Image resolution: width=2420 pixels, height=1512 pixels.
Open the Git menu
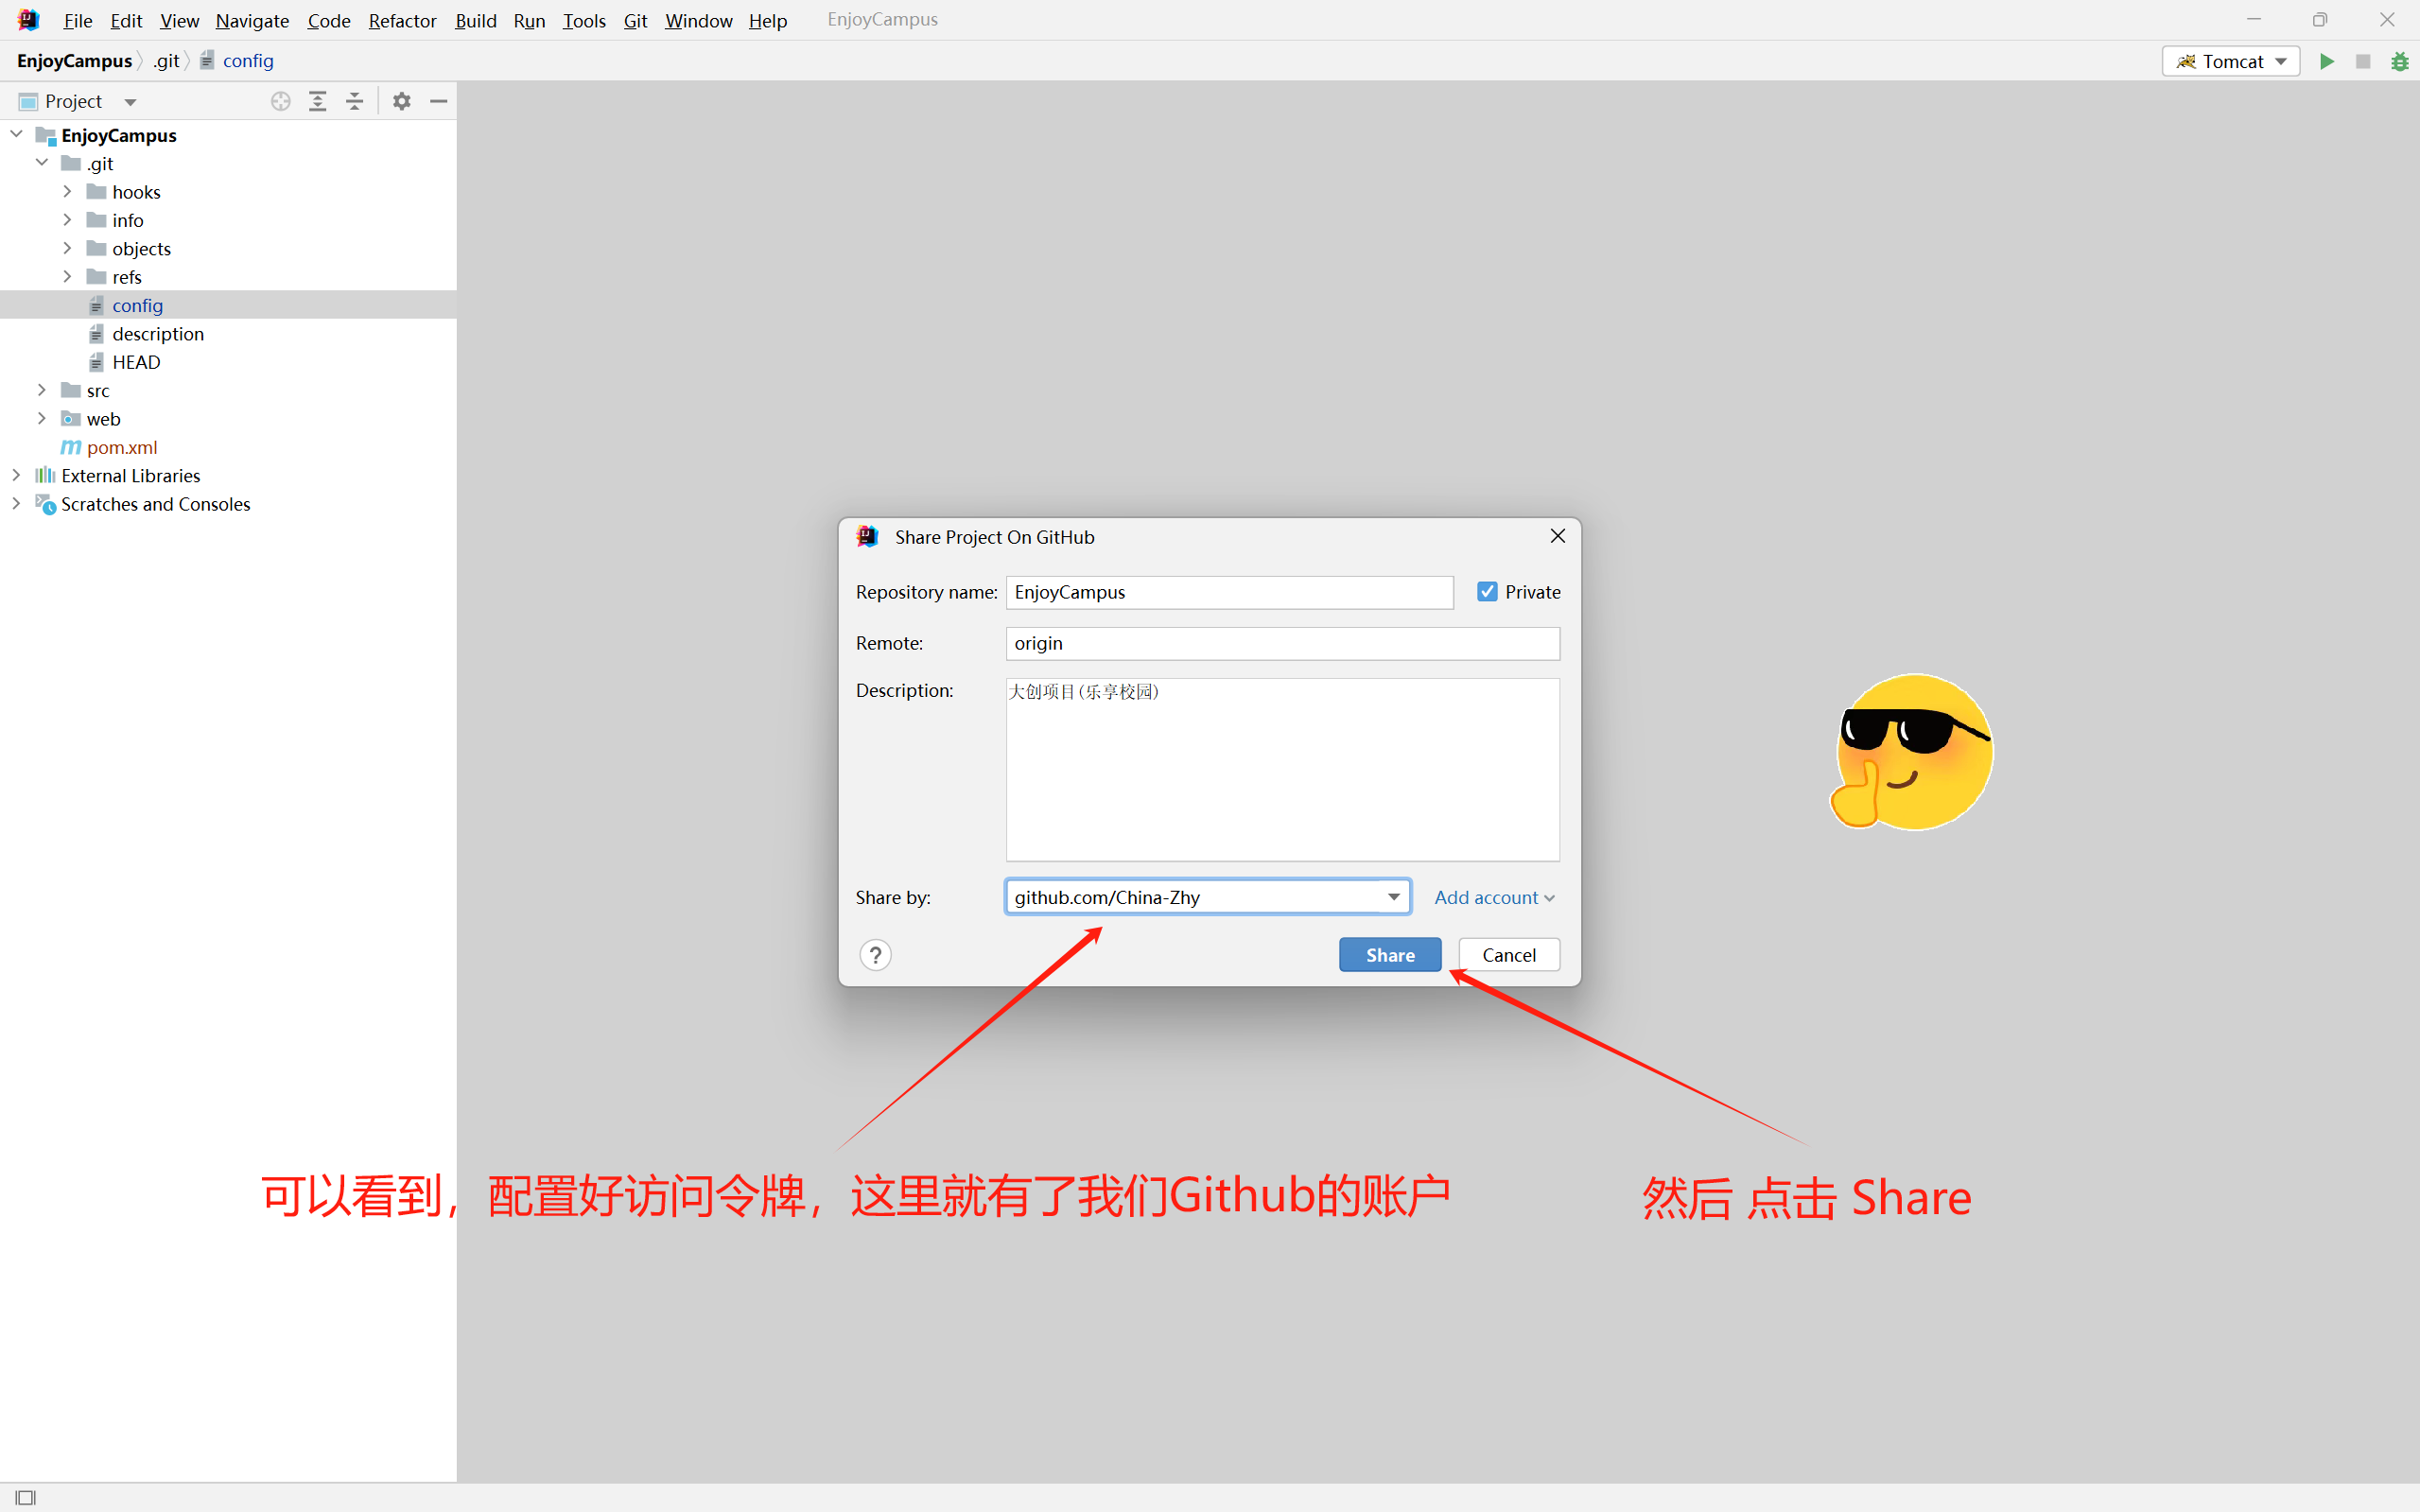tap(635, 20)
